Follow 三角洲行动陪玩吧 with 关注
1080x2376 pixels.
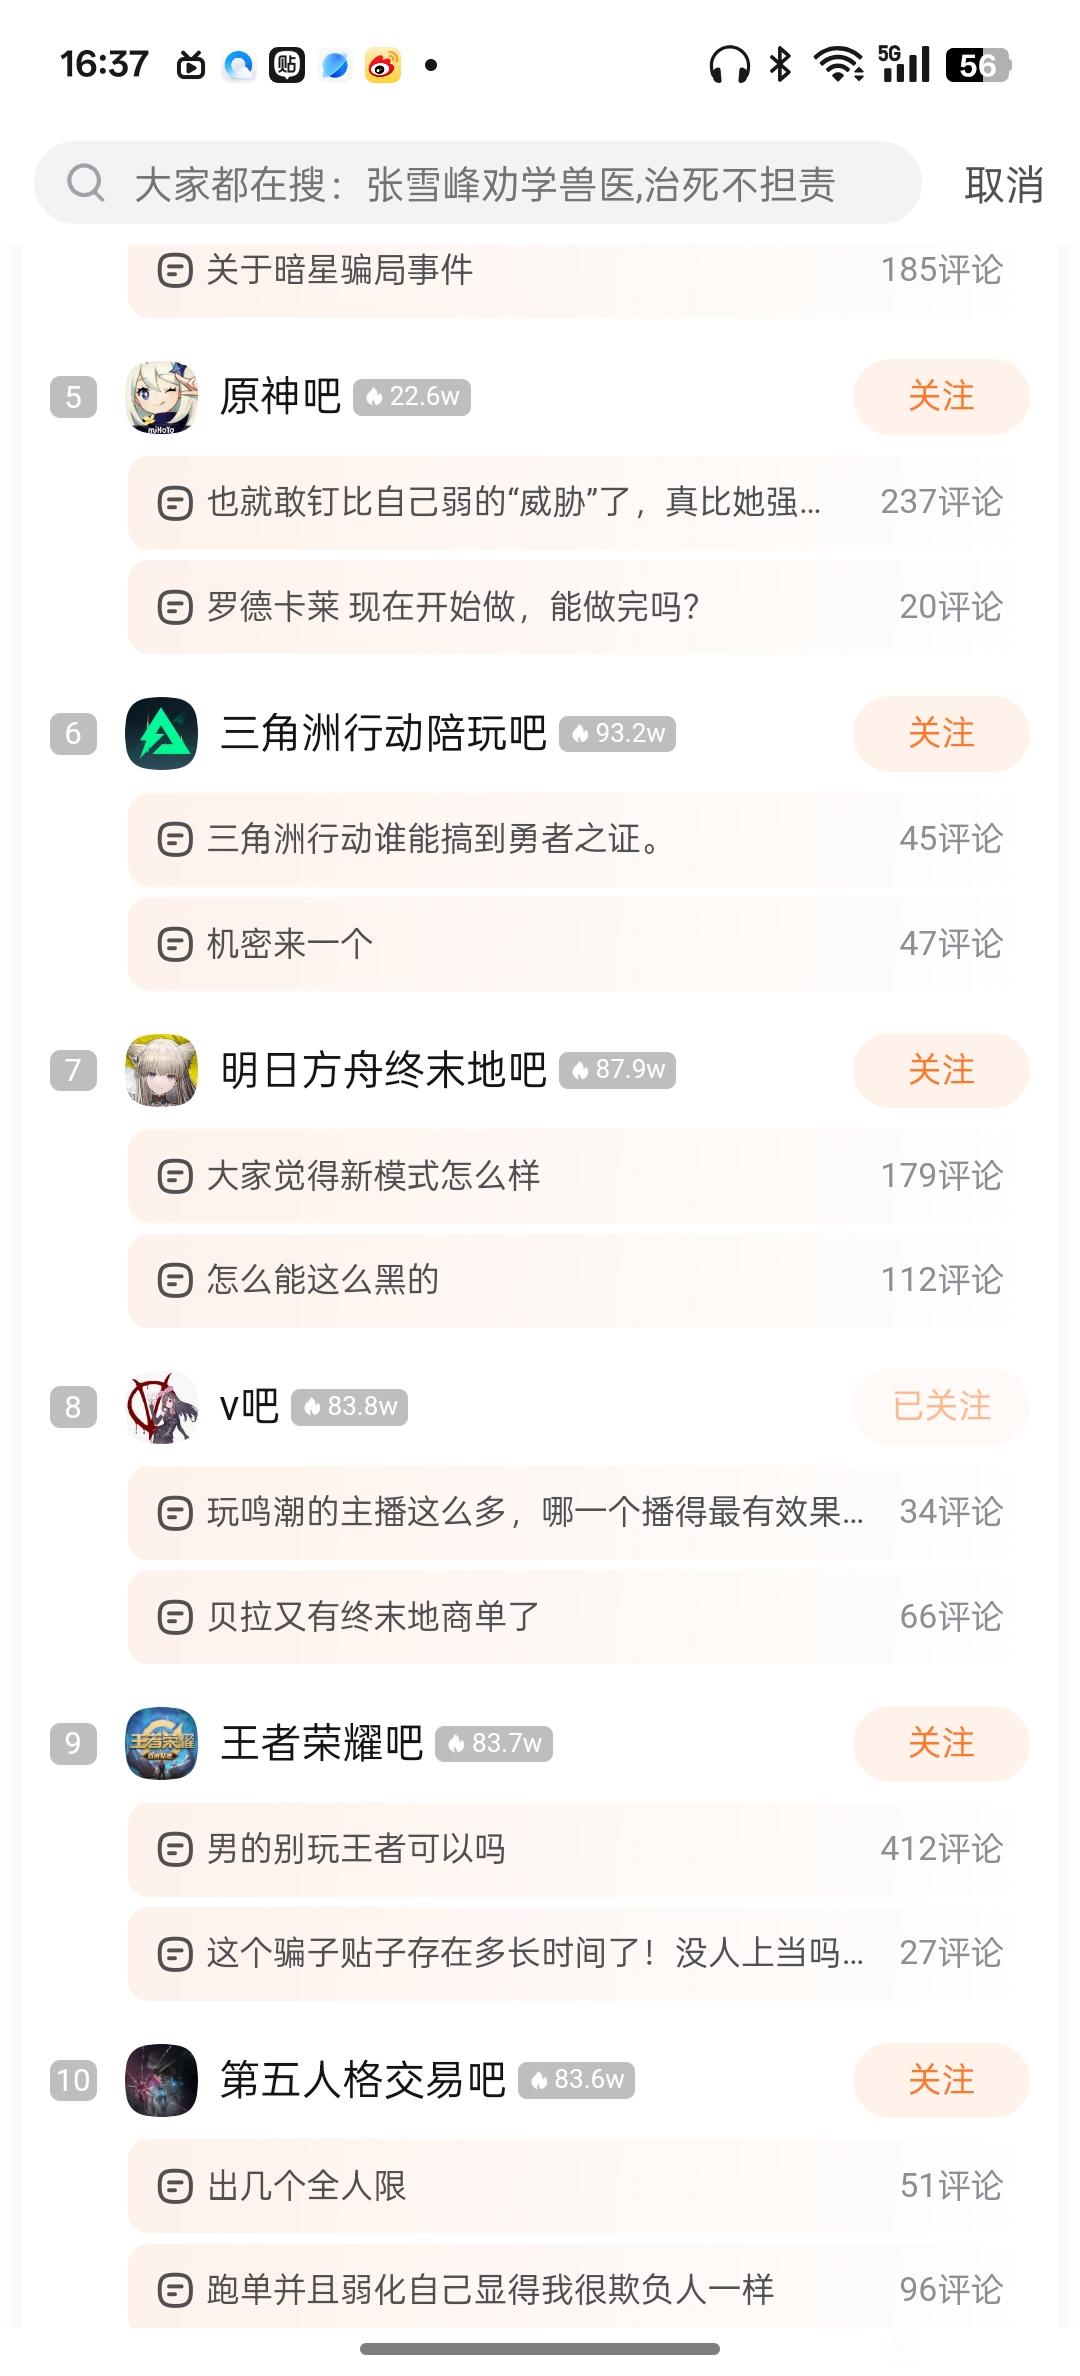(940, 733)
